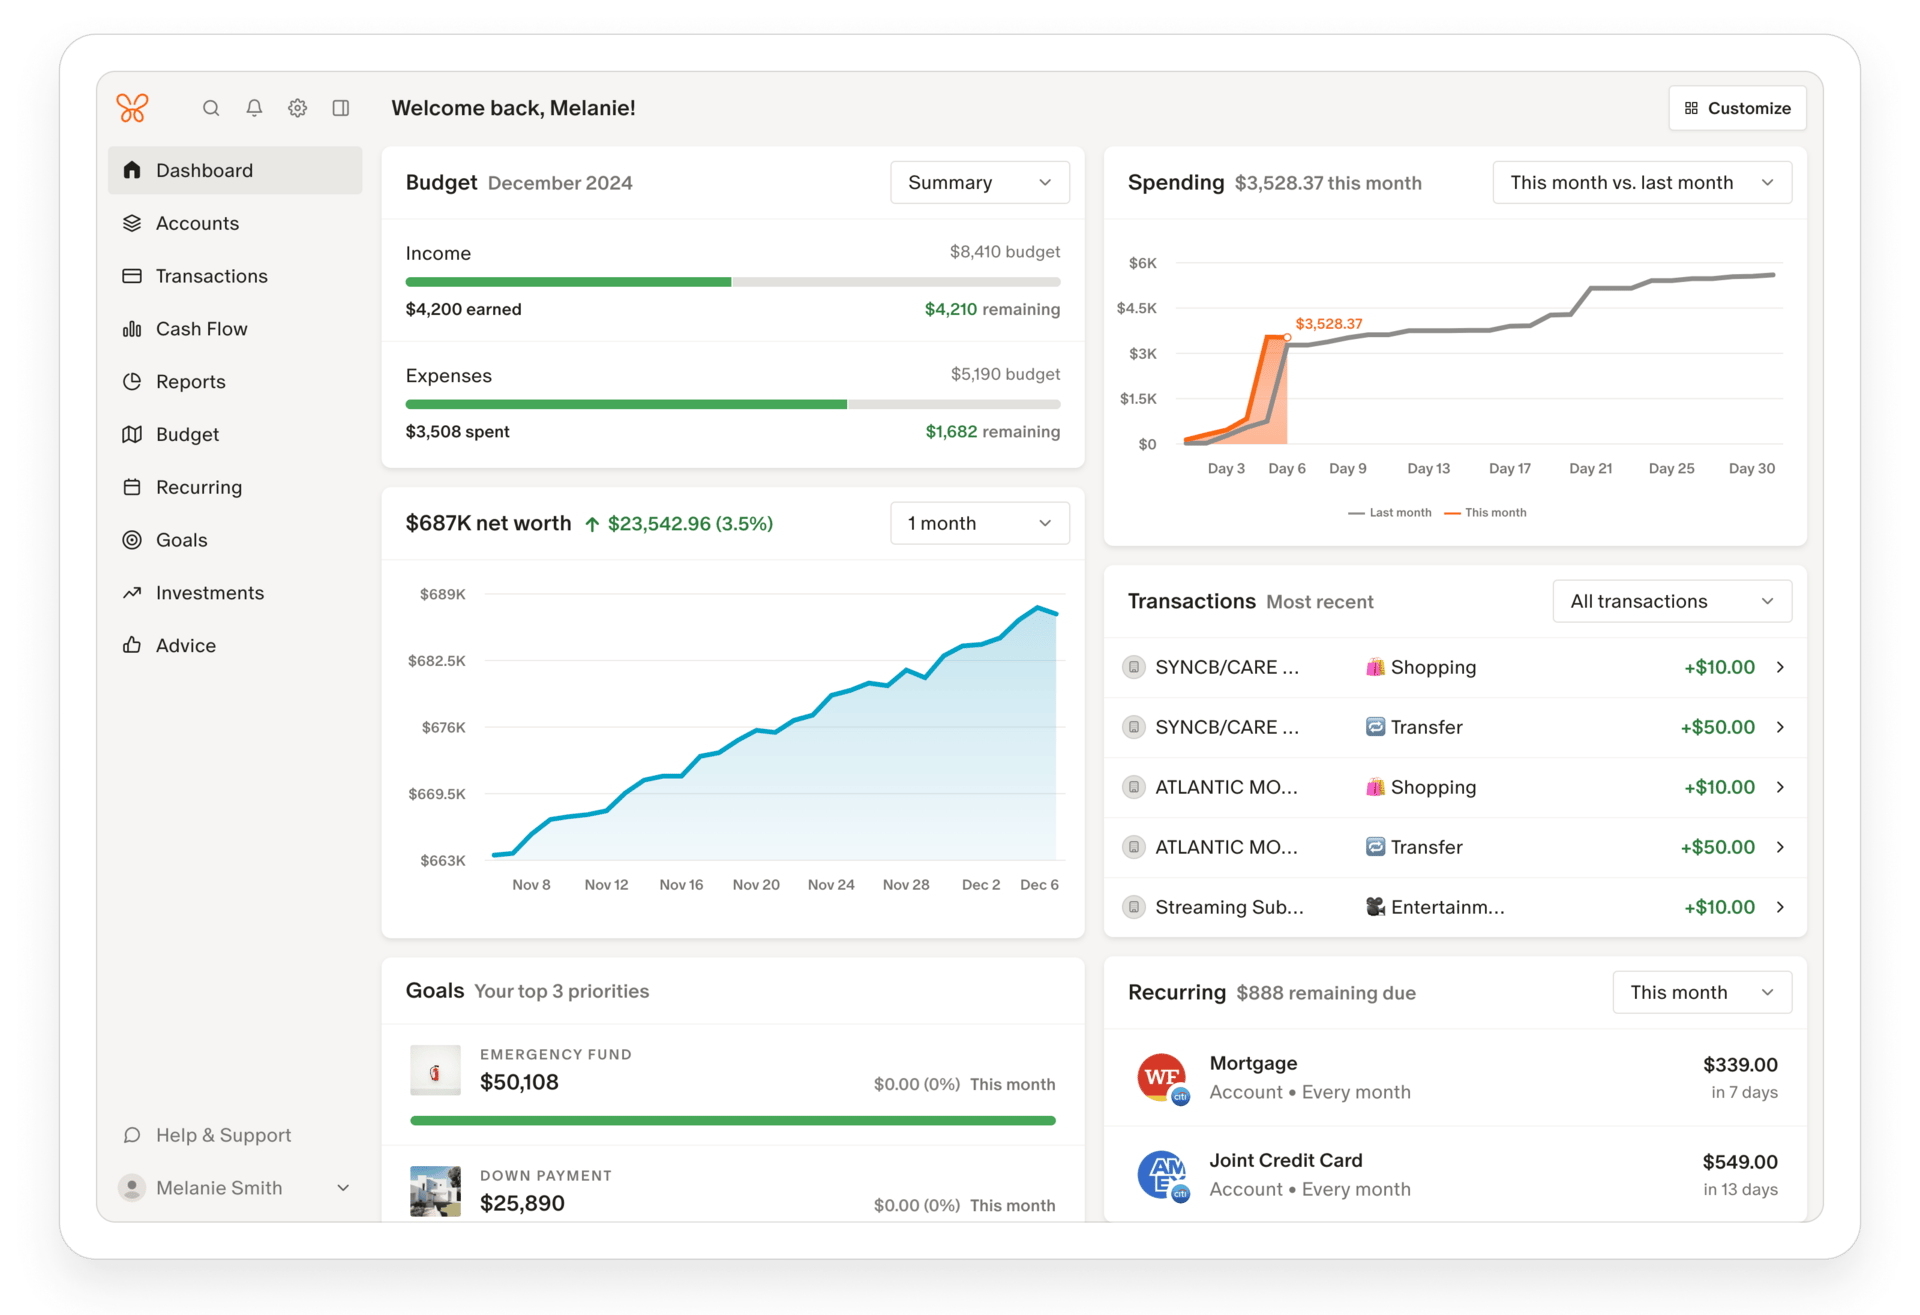This screenshot has height=1315, width=1920.
Task: Click Amex Joint Credit Card icon
Action: coord(1162,1175)
